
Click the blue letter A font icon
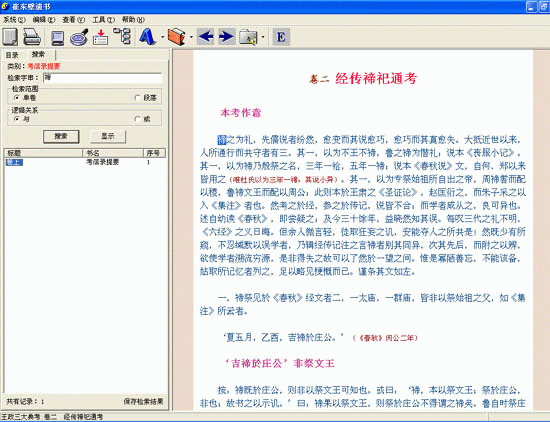[147, 36]
